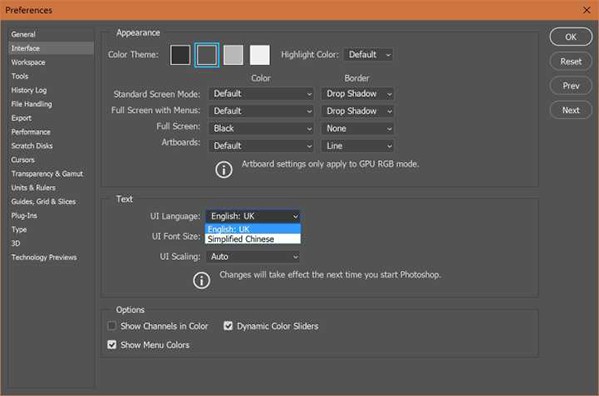Viewport: 599px width, 396px height.
Task: Click the restart notice info icon
Action: coord(201,281)
